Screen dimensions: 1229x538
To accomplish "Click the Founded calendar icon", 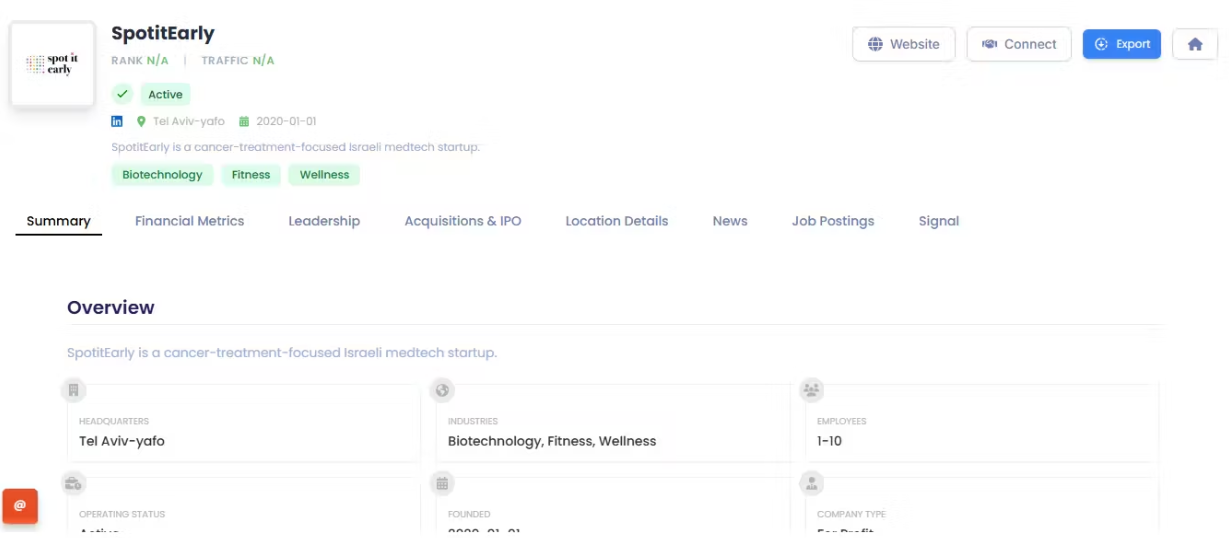I will [442, 483].
